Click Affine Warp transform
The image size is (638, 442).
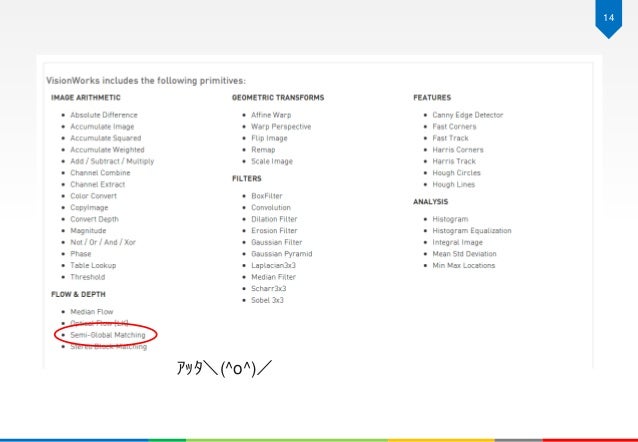tap(271, 115)
